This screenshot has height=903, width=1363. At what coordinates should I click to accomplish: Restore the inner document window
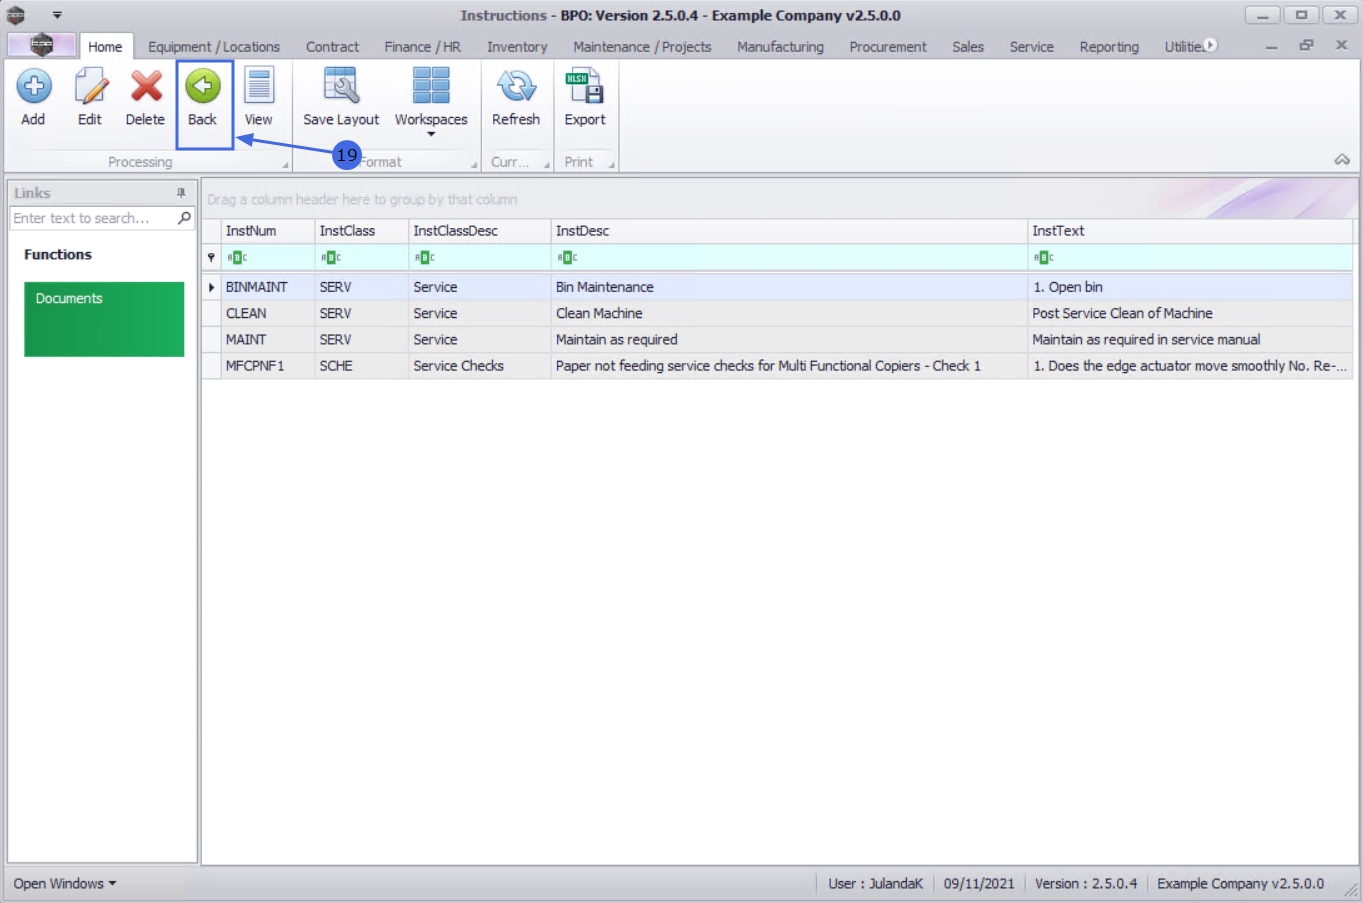1306,45
